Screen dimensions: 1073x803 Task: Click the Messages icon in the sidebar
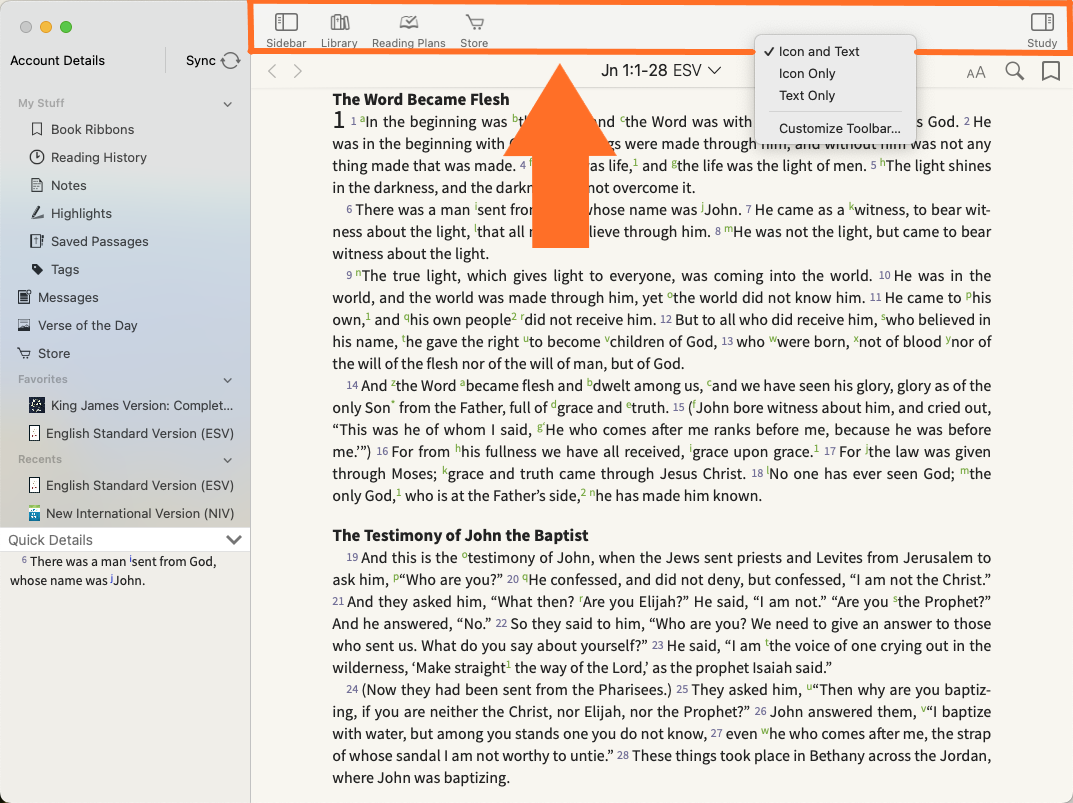(x=24, y=297)
